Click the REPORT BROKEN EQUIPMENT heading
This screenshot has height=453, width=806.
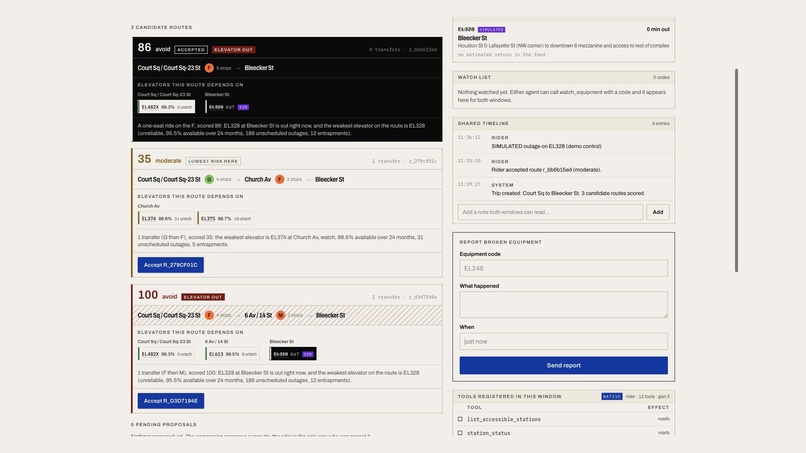pyautogui.click(x=501, y=242)
